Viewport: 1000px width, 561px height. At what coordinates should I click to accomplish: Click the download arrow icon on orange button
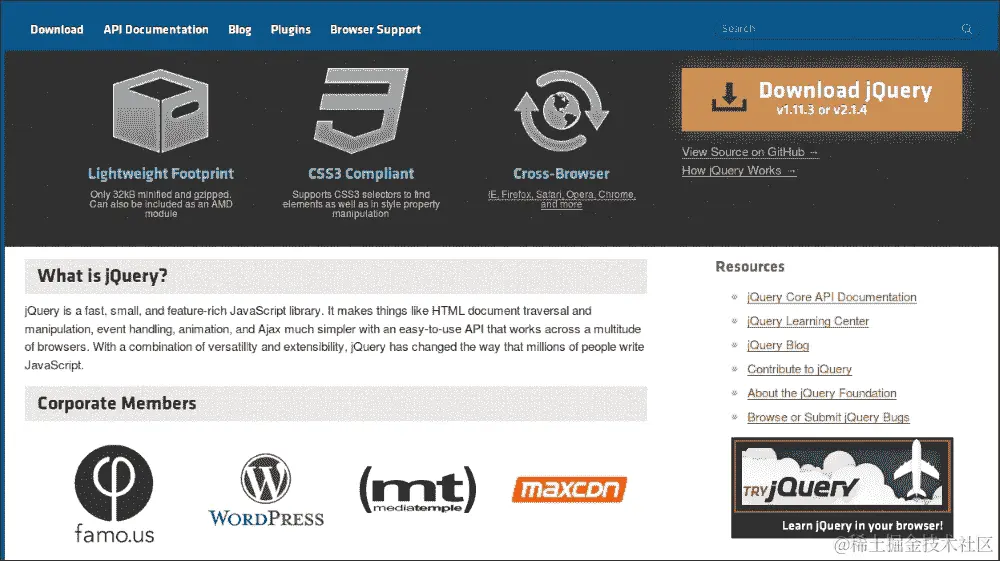pyautogui.click(x=729, y=96)
